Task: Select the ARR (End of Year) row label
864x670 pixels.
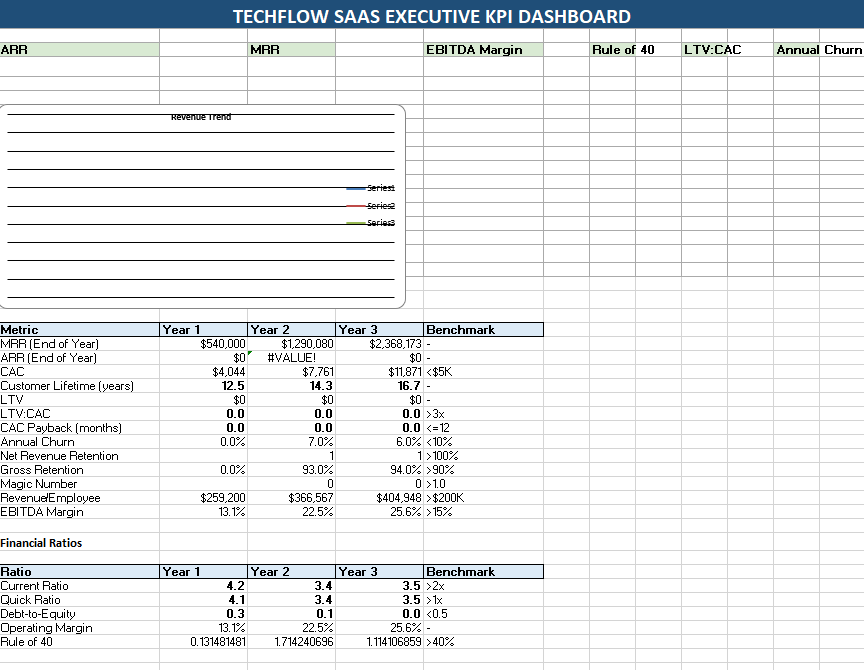Action: [79, 358]
